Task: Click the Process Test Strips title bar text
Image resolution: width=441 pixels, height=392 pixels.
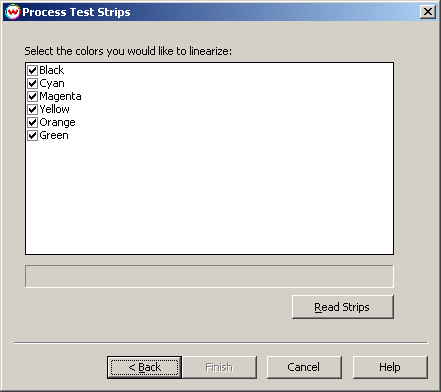Action: pyautogui.click(x=76, y=12)
